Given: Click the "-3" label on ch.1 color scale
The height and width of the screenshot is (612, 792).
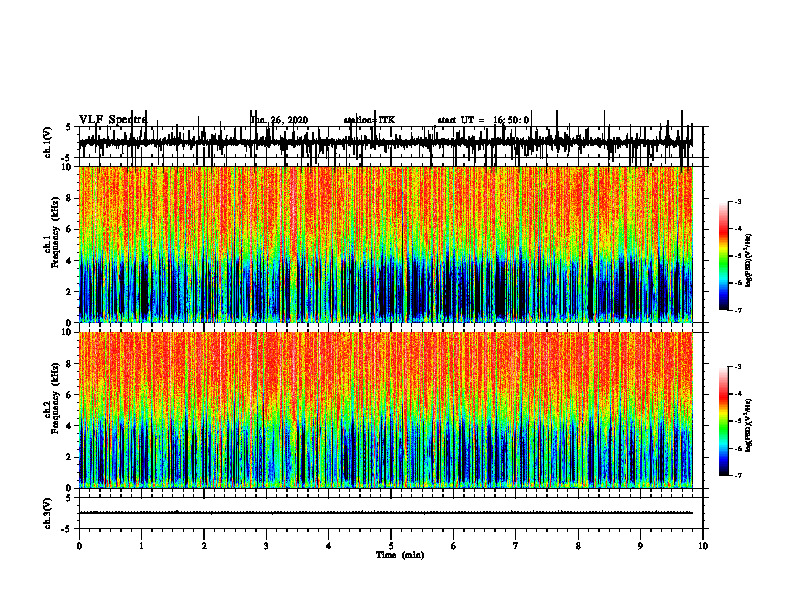Looking at the screenshot, I should (x=737, y=201).
